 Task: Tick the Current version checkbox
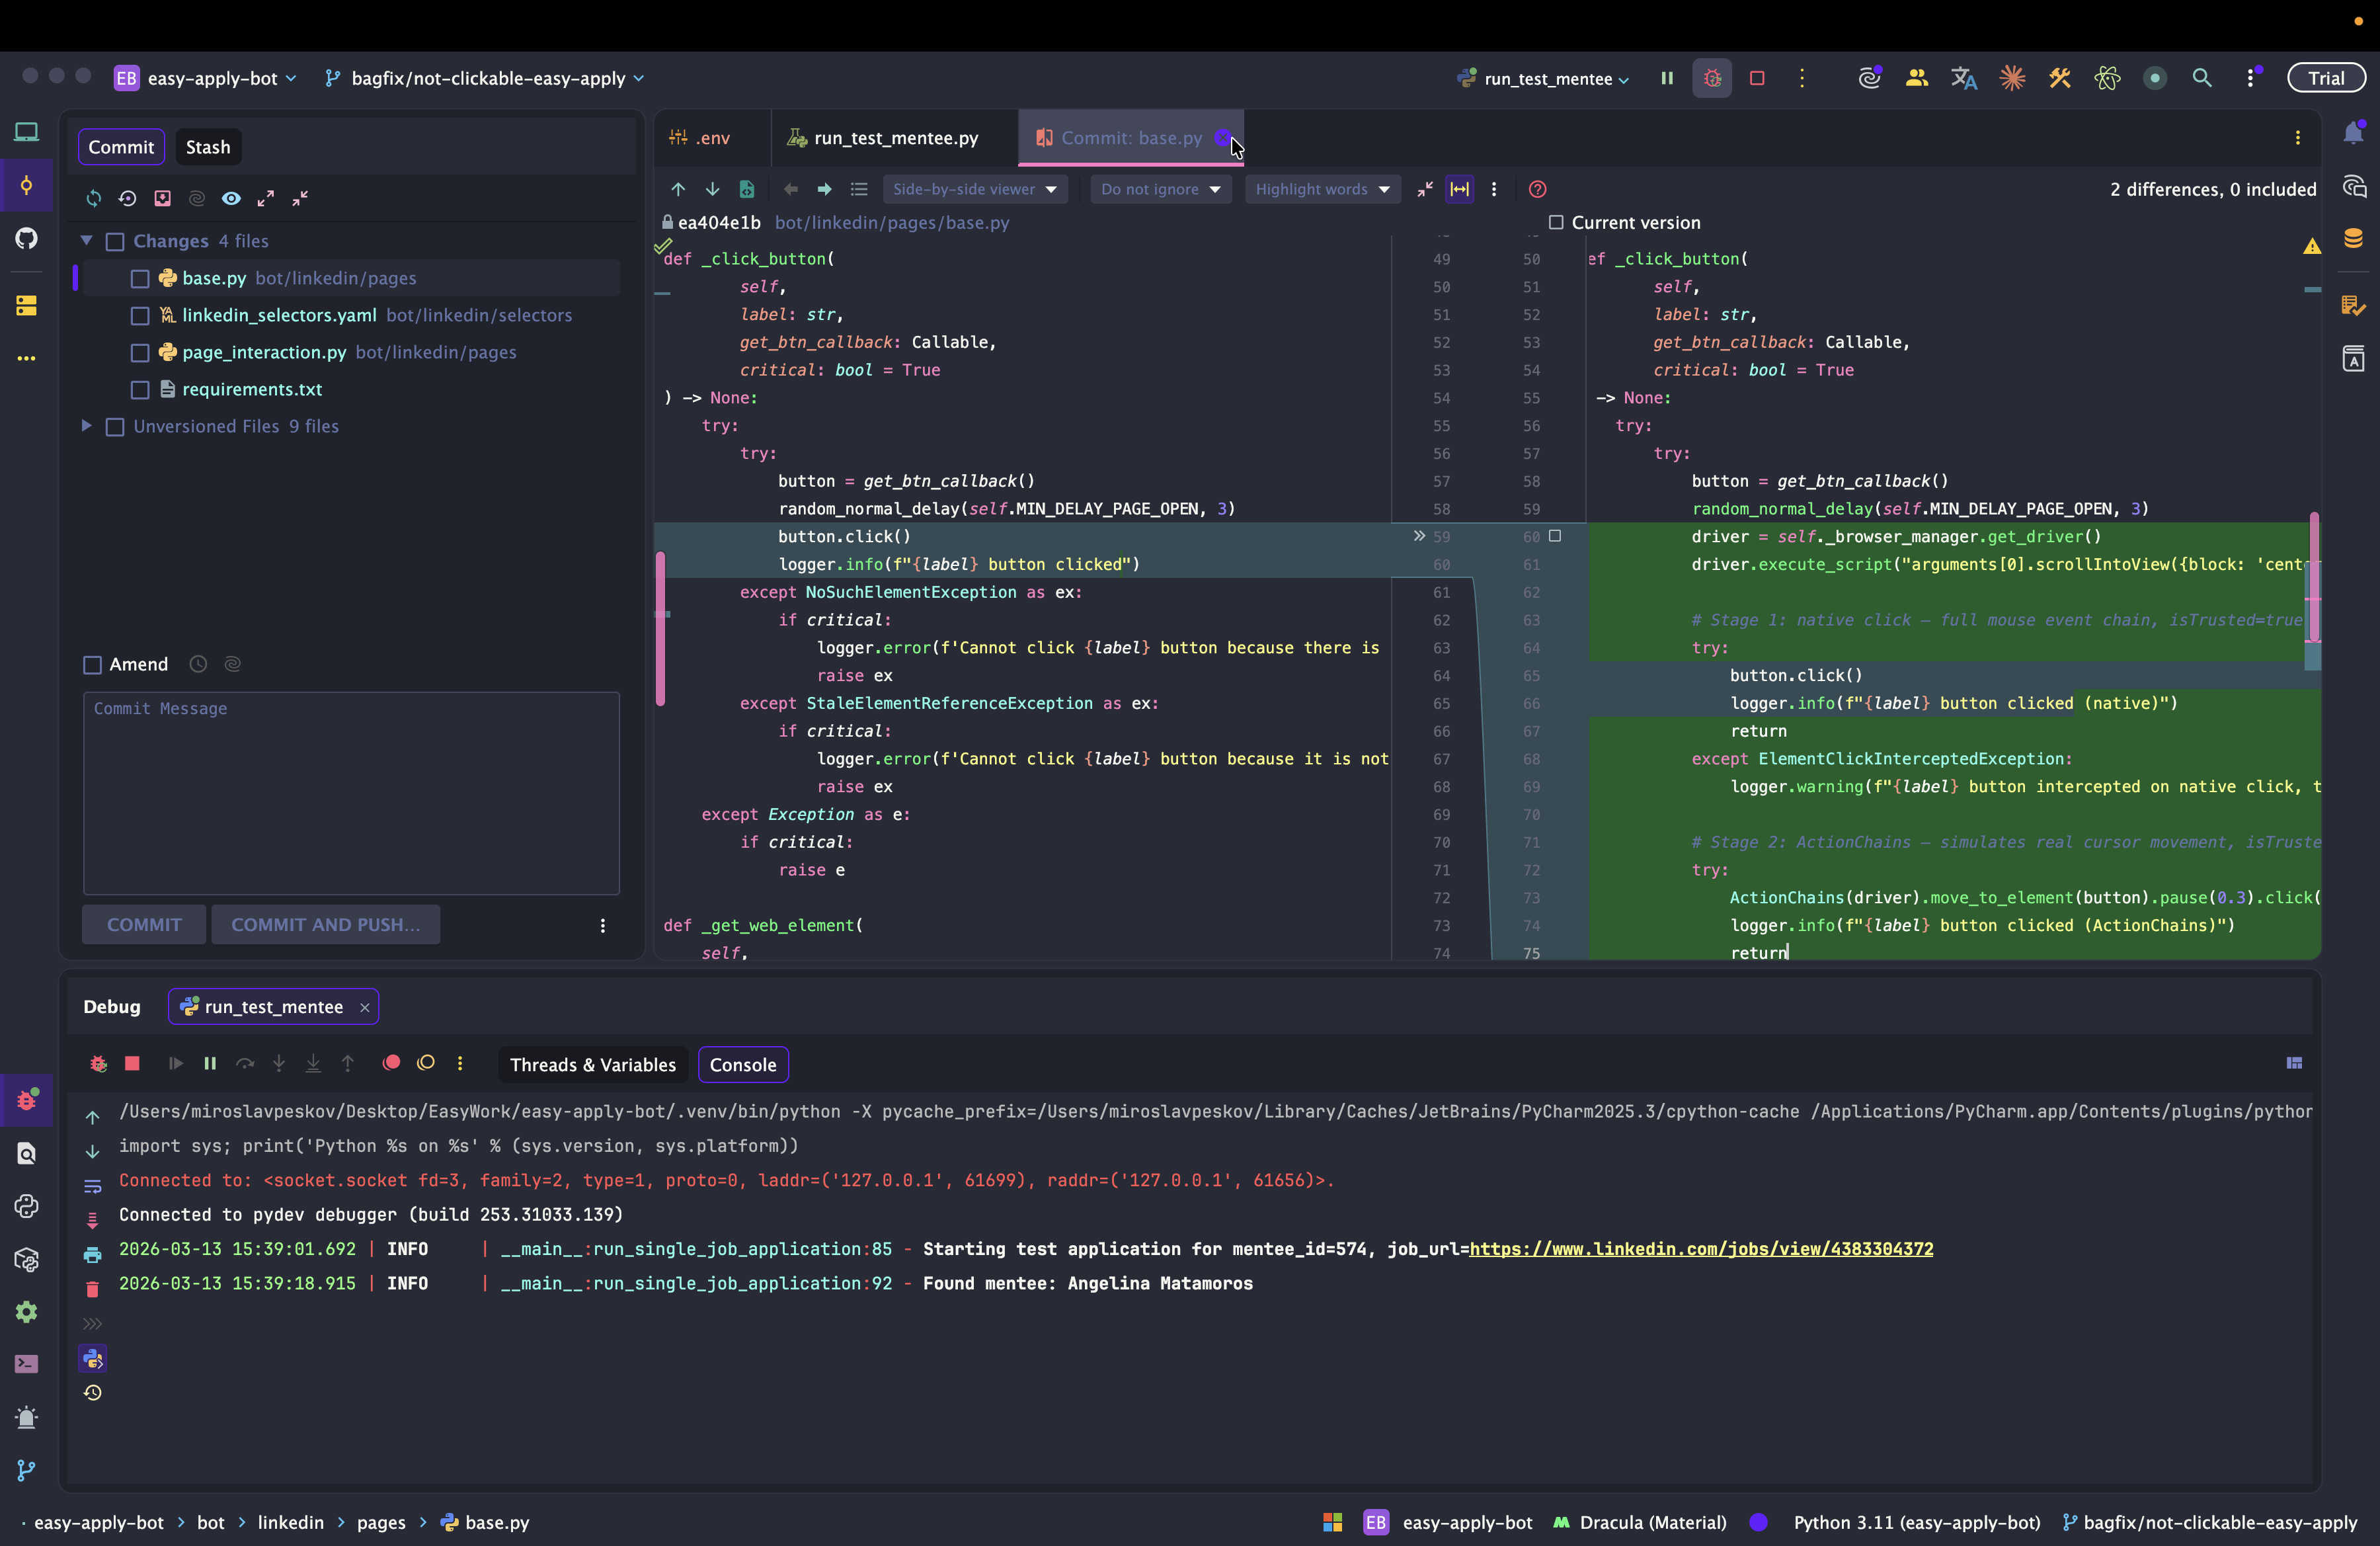pos(1556,222)
